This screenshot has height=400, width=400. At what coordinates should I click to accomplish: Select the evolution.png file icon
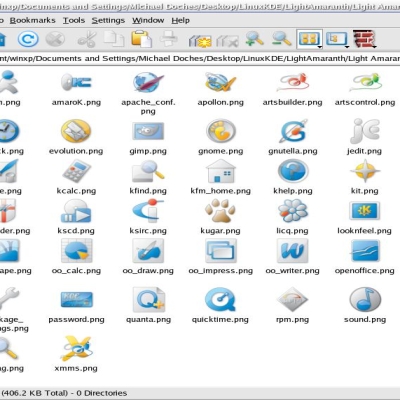point(76,131)
